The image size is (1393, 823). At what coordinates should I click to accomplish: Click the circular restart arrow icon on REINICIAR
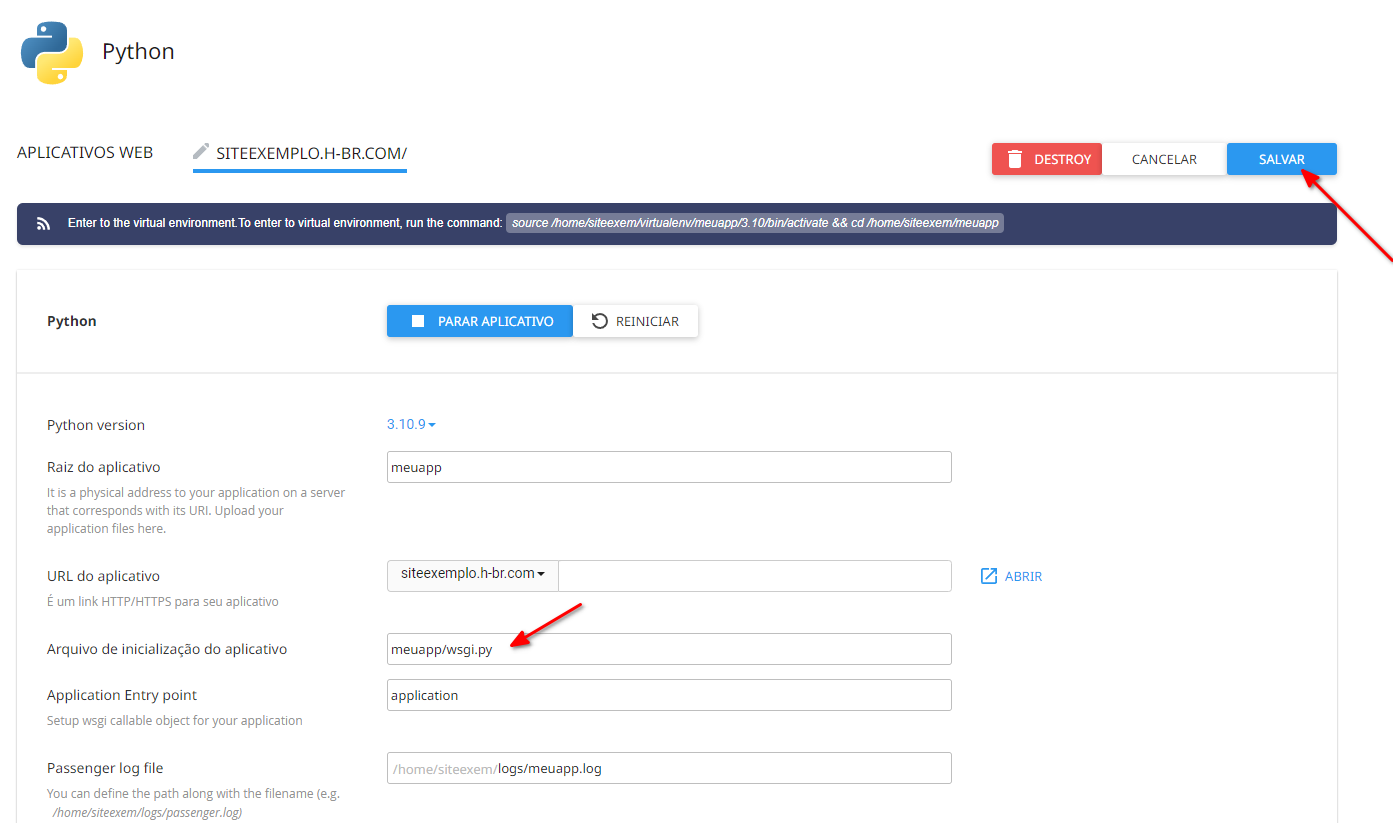[600, 321]
